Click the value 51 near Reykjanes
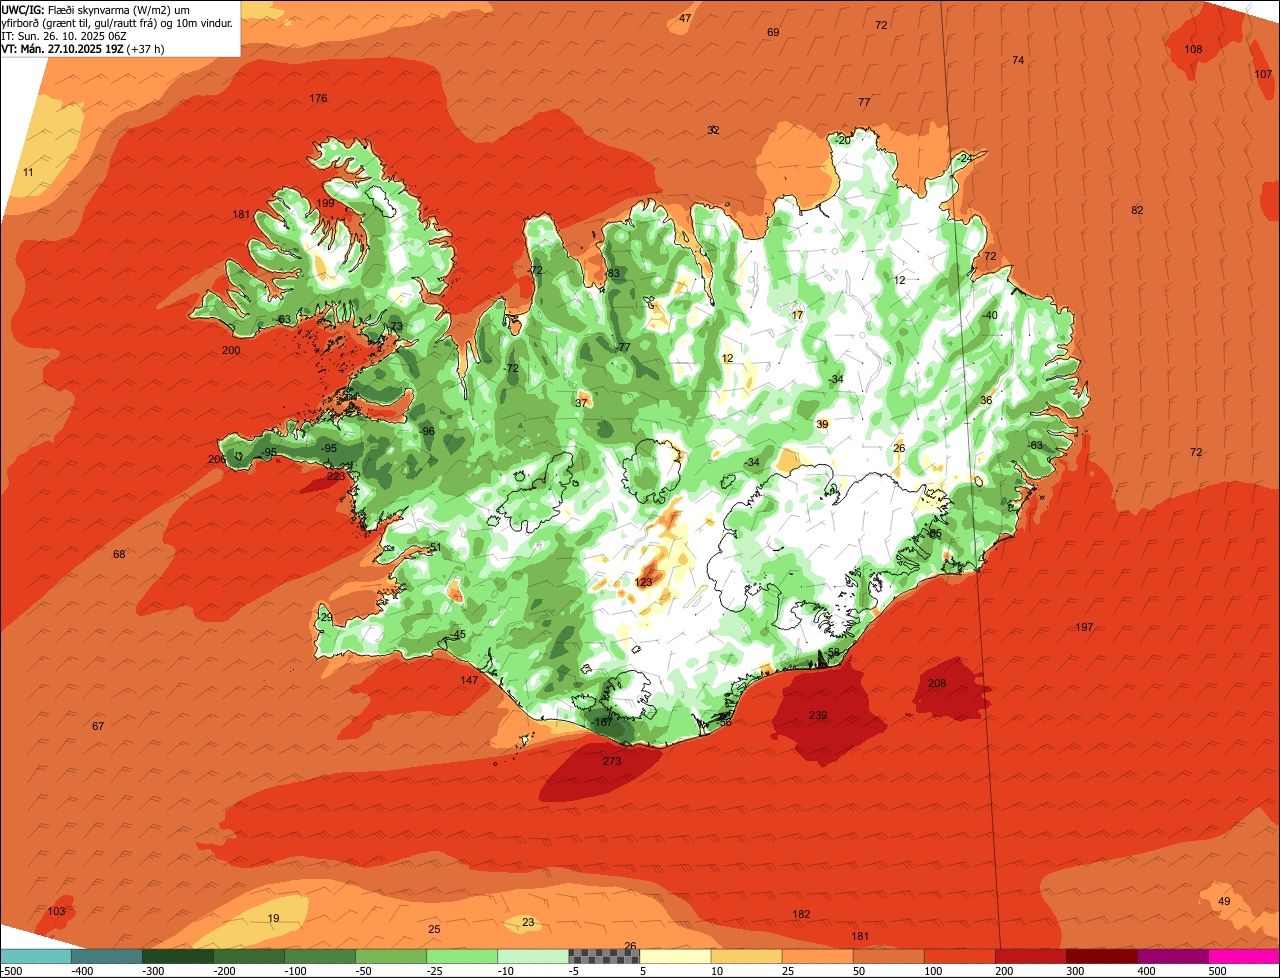The width and height of the screenshot is (1280, 978). tap(435, 547)
